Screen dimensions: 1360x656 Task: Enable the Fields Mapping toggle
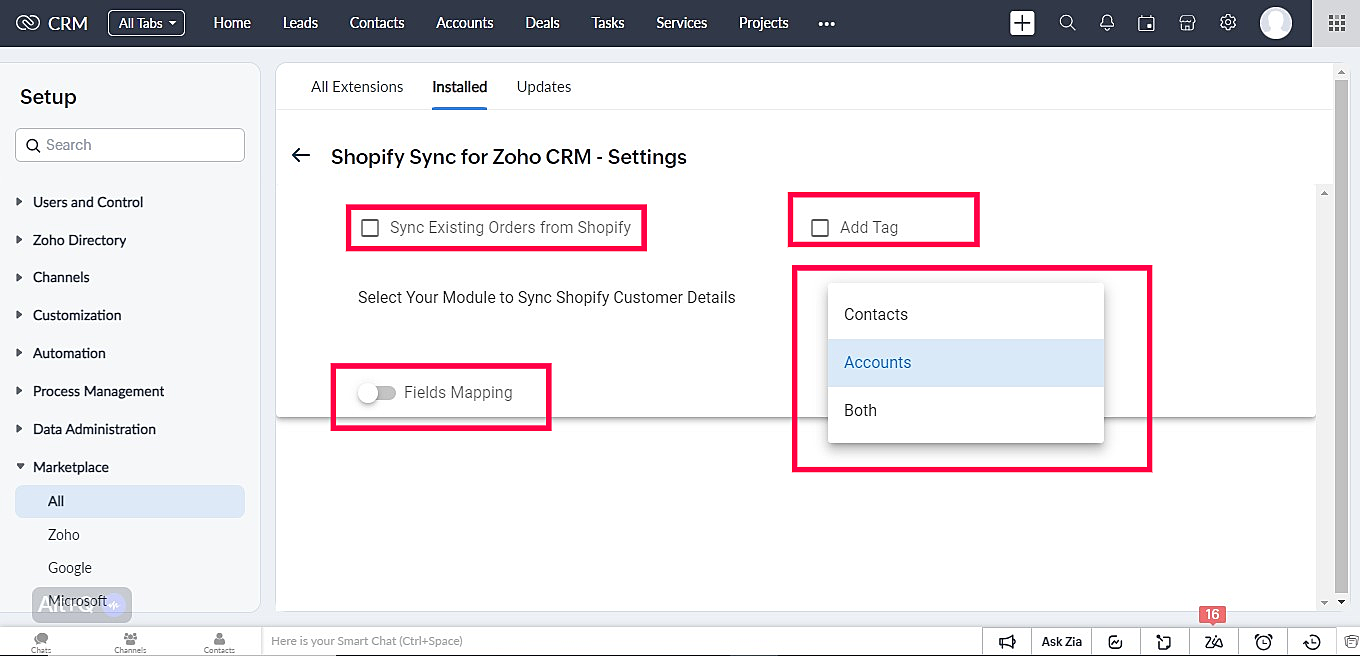[x=377, y=393]
